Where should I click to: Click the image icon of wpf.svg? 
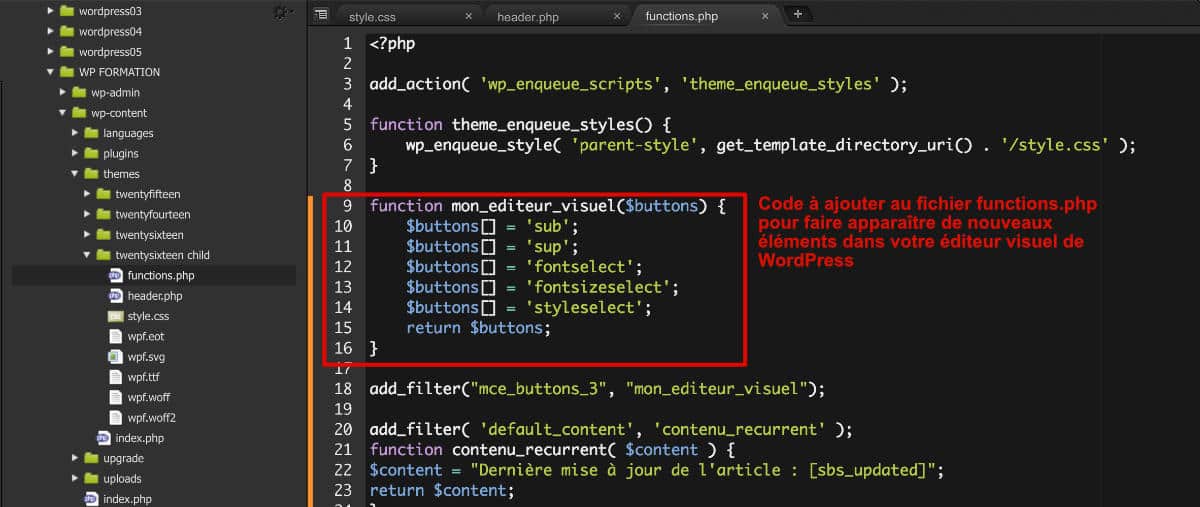coord(115,357)
